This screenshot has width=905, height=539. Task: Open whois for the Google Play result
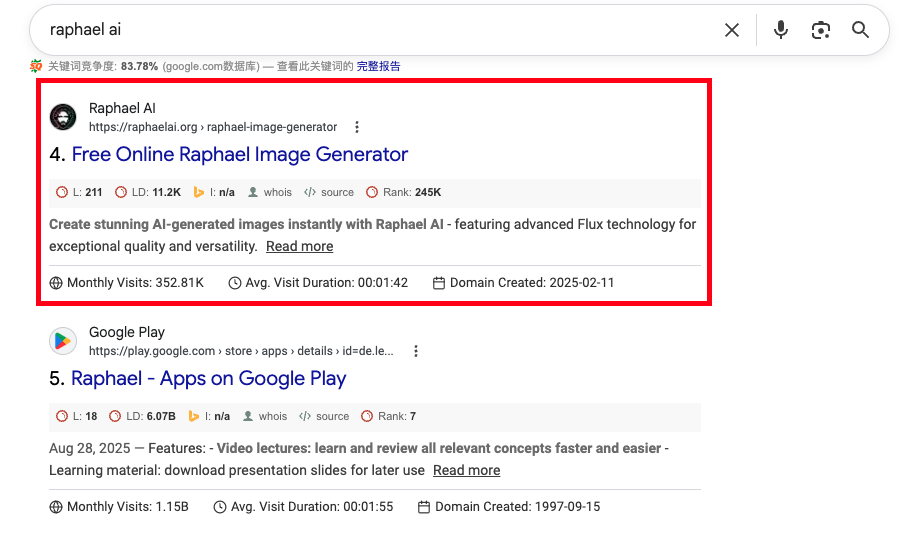pos(265,416)
